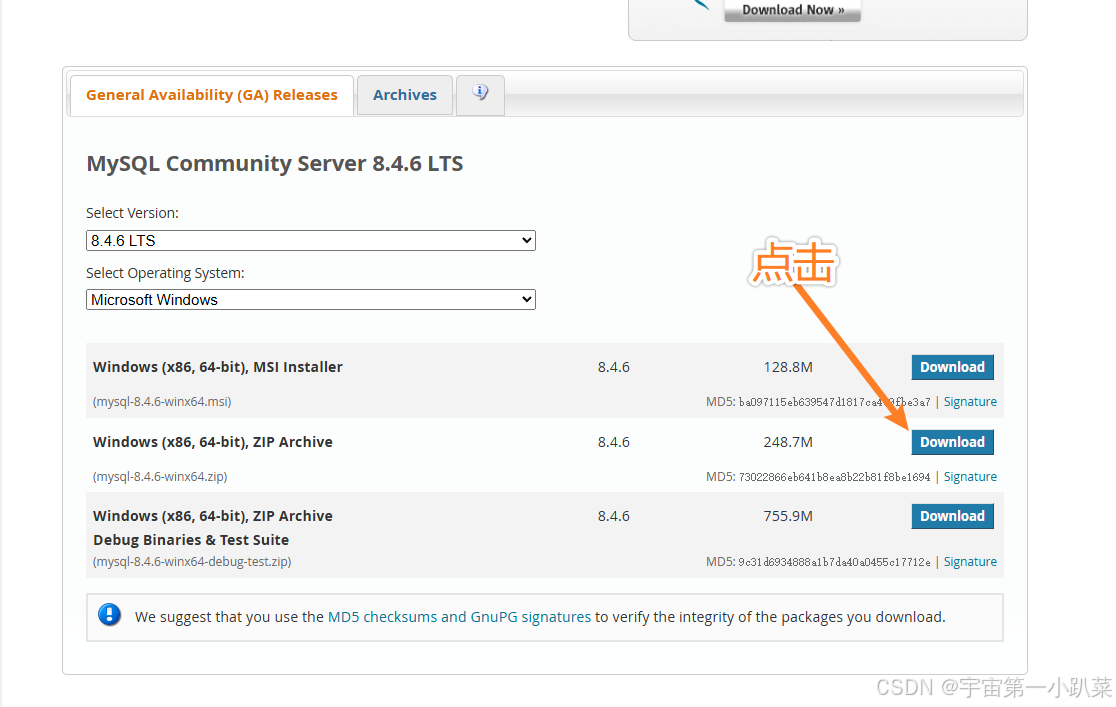
Task: Open the Select Version dropdown
Action: [310, 241]
